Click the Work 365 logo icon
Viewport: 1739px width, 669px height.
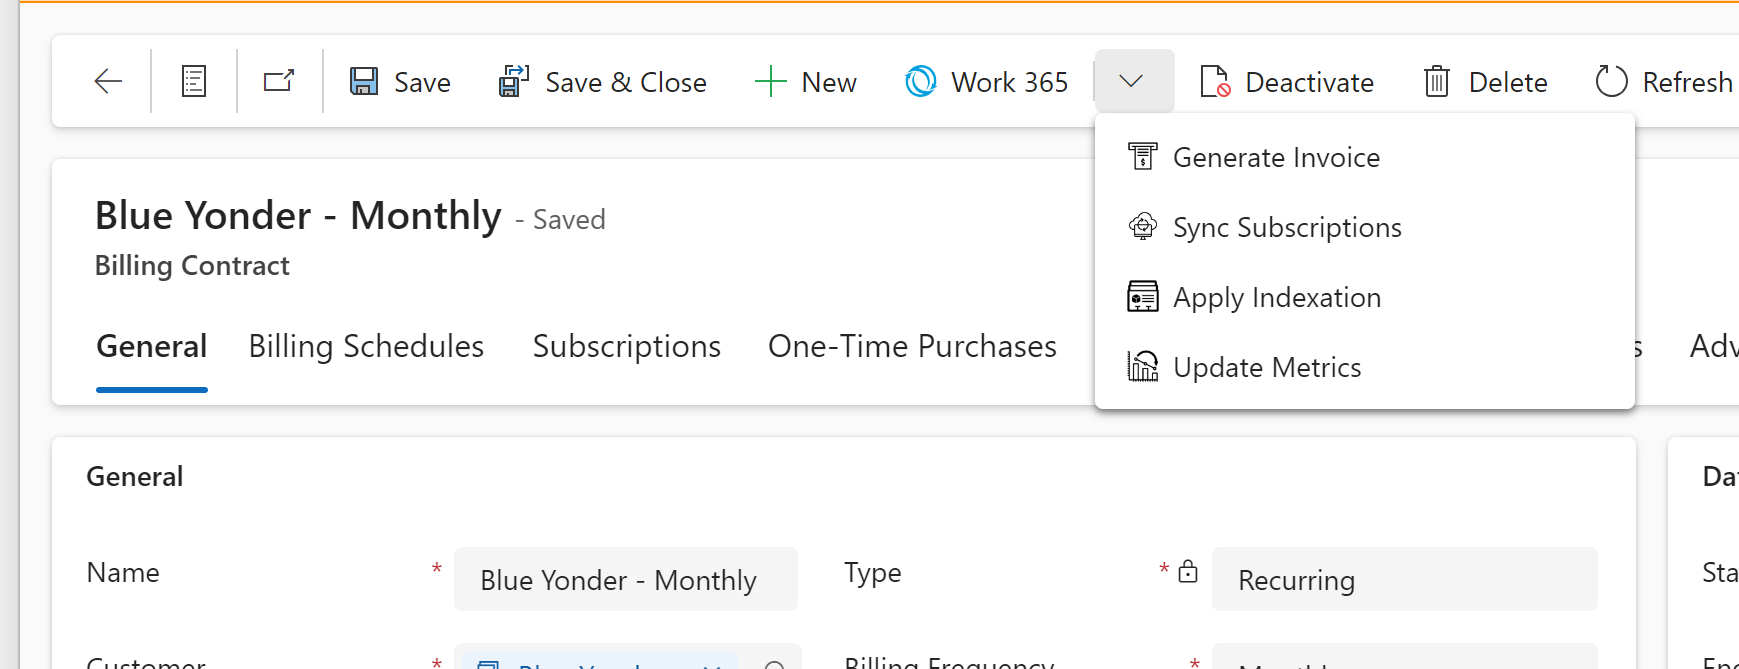point(921,81)
